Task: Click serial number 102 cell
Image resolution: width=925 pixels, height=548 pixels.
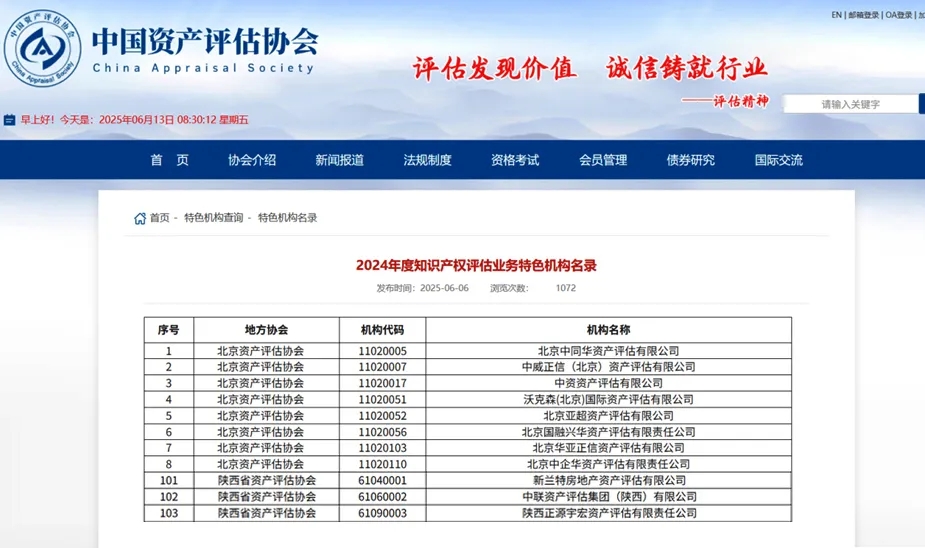Action: click(x=169, y=497)
